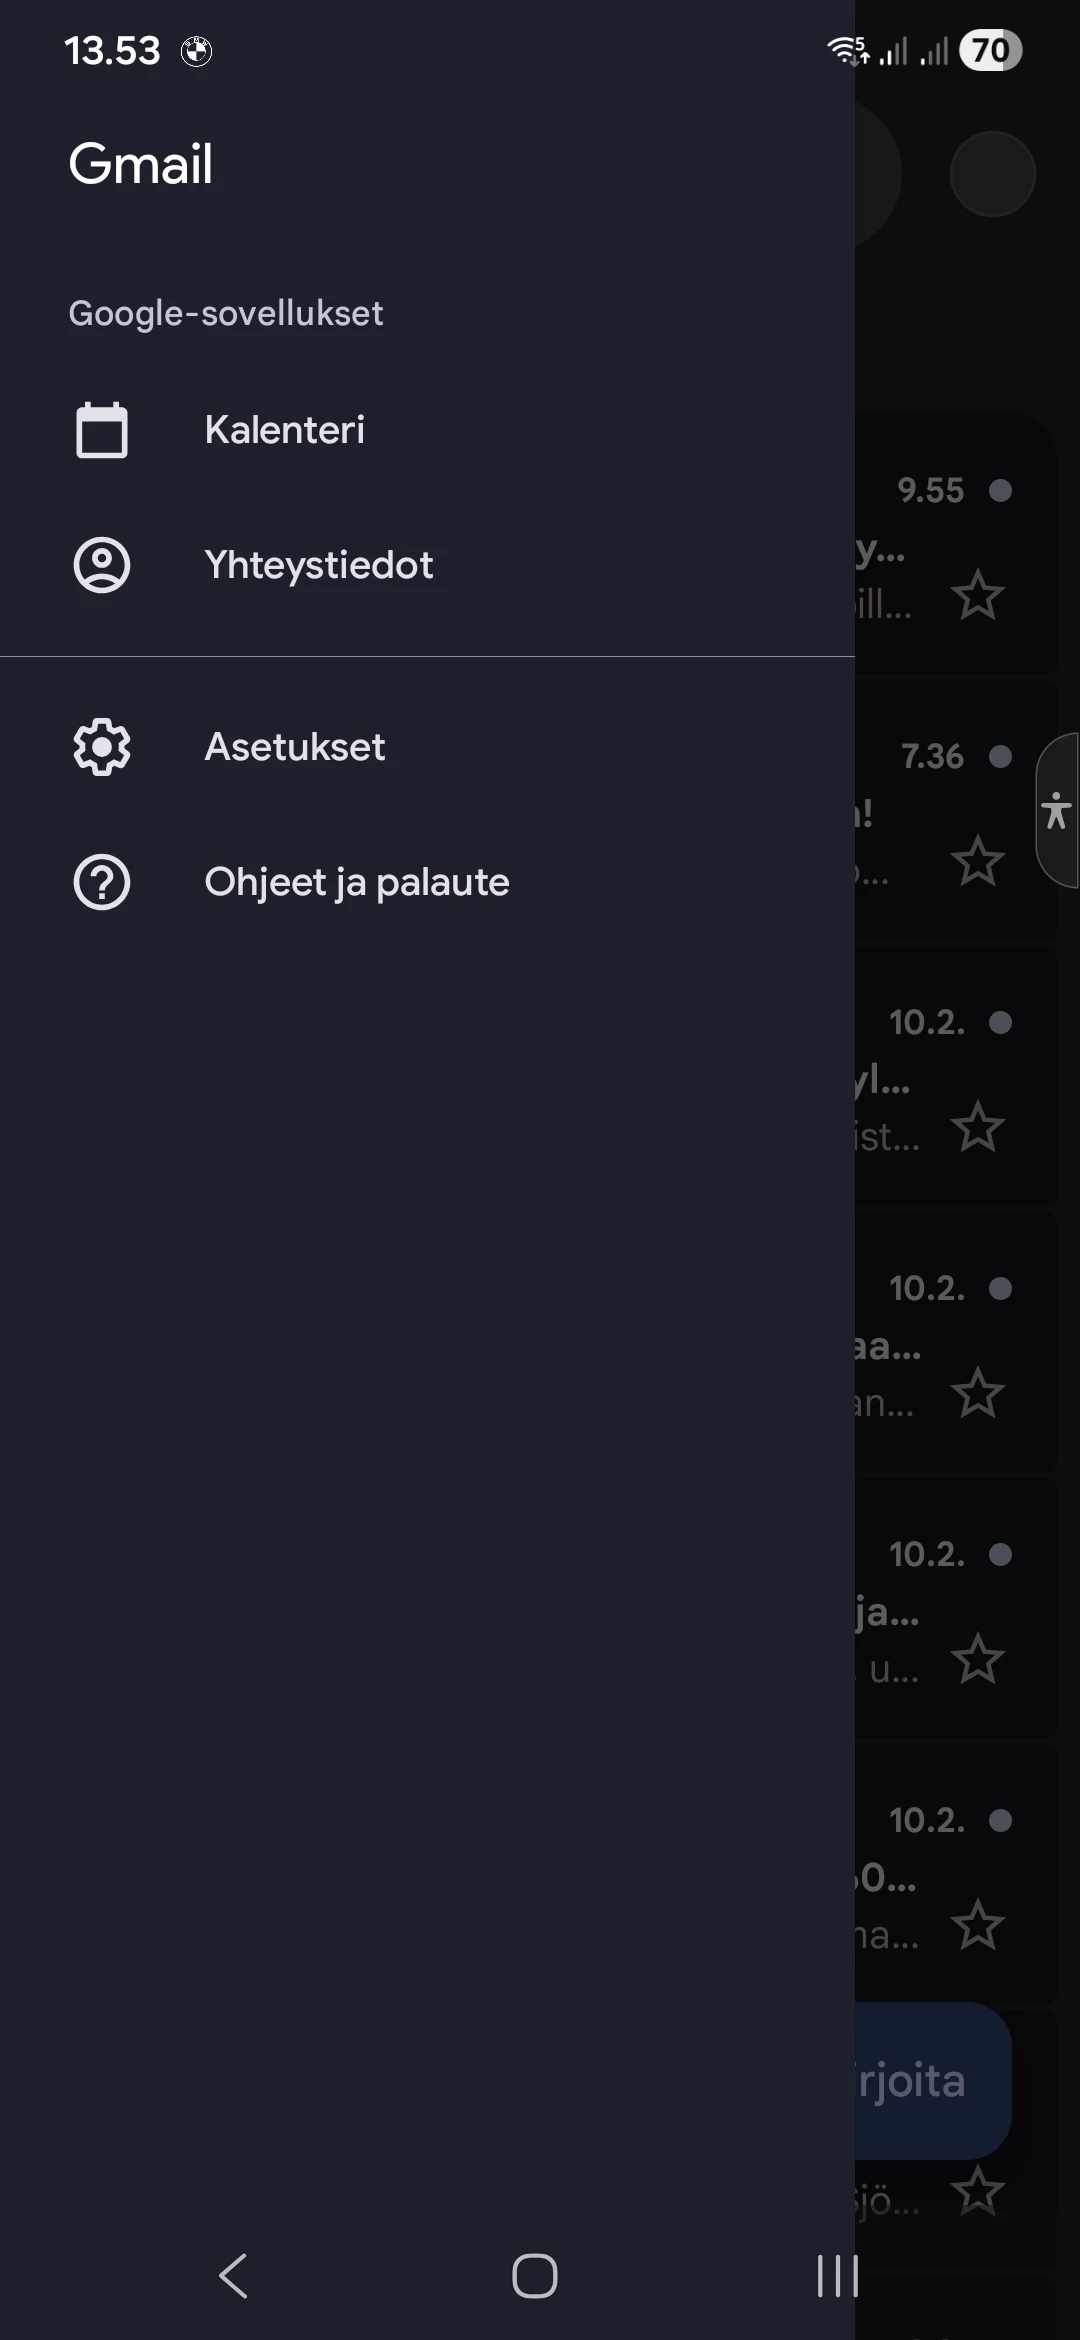Image resolution: width=1080 pixels, height=2340 pixels.
Task: Tap the help question mark icon
Action: [102, 882]
